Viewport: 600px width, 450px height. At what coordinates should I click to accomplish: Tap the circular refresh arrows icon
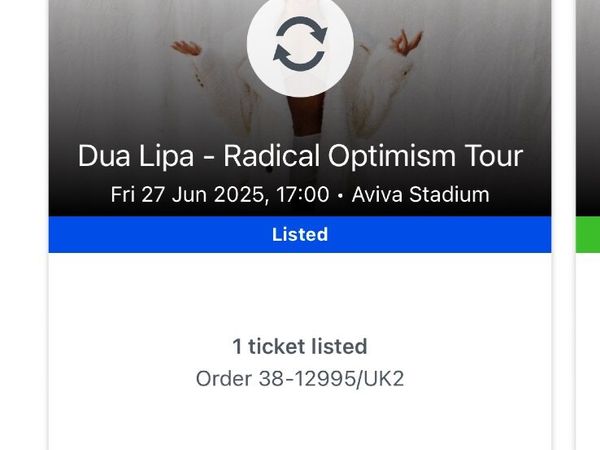tap(300, 44)
